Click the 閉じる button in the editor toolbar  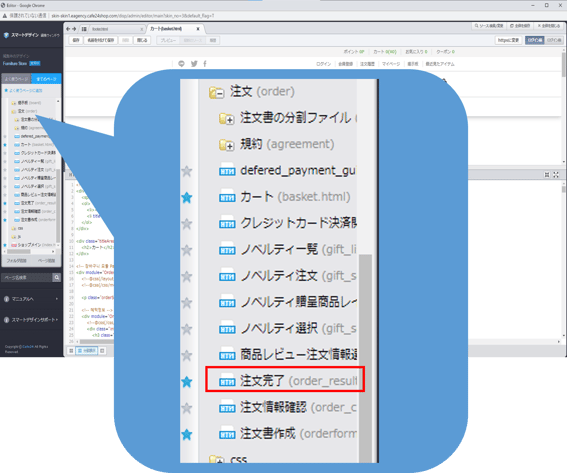(142, 40)
